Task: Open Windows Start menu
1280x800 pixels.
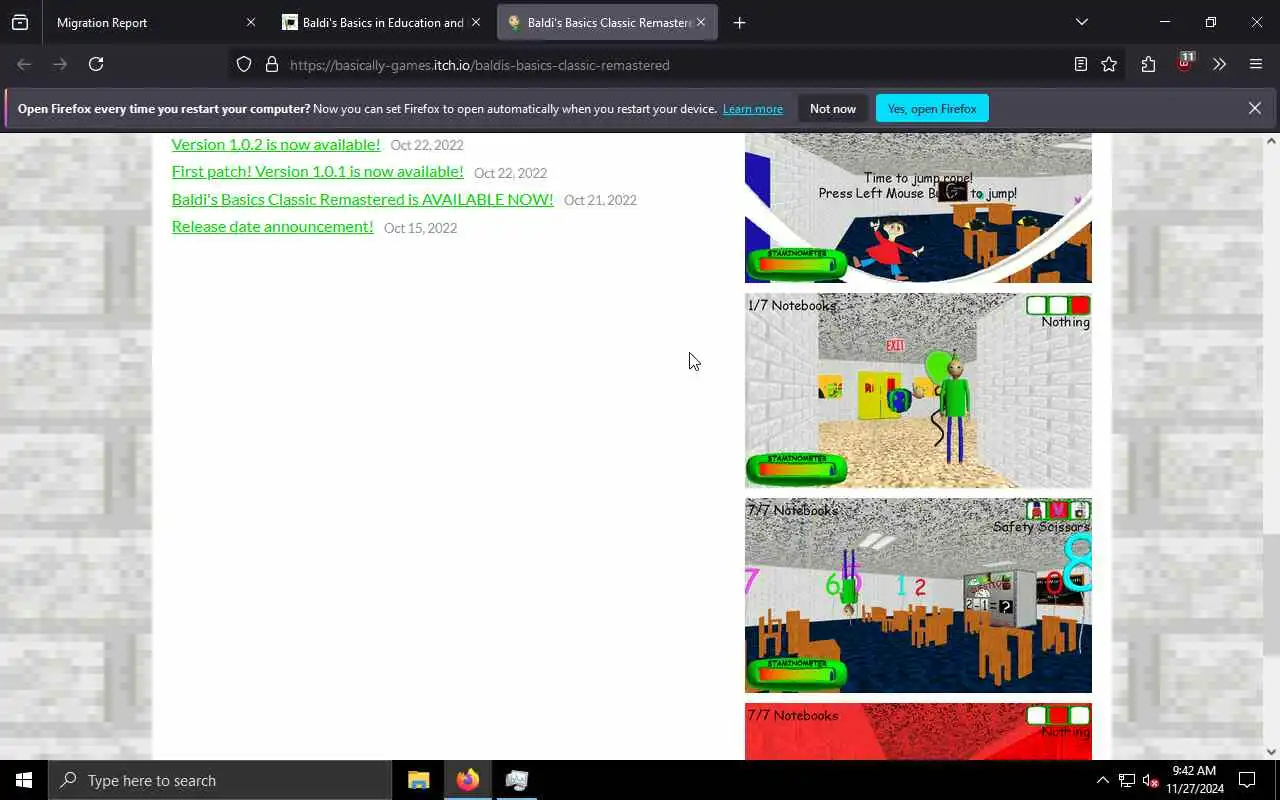Action: [24, 780]
